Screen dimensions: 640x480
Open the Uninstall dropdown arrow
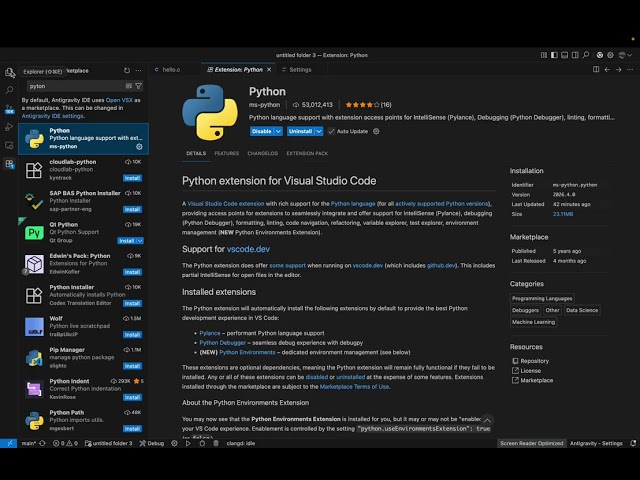tap(319, 131)
